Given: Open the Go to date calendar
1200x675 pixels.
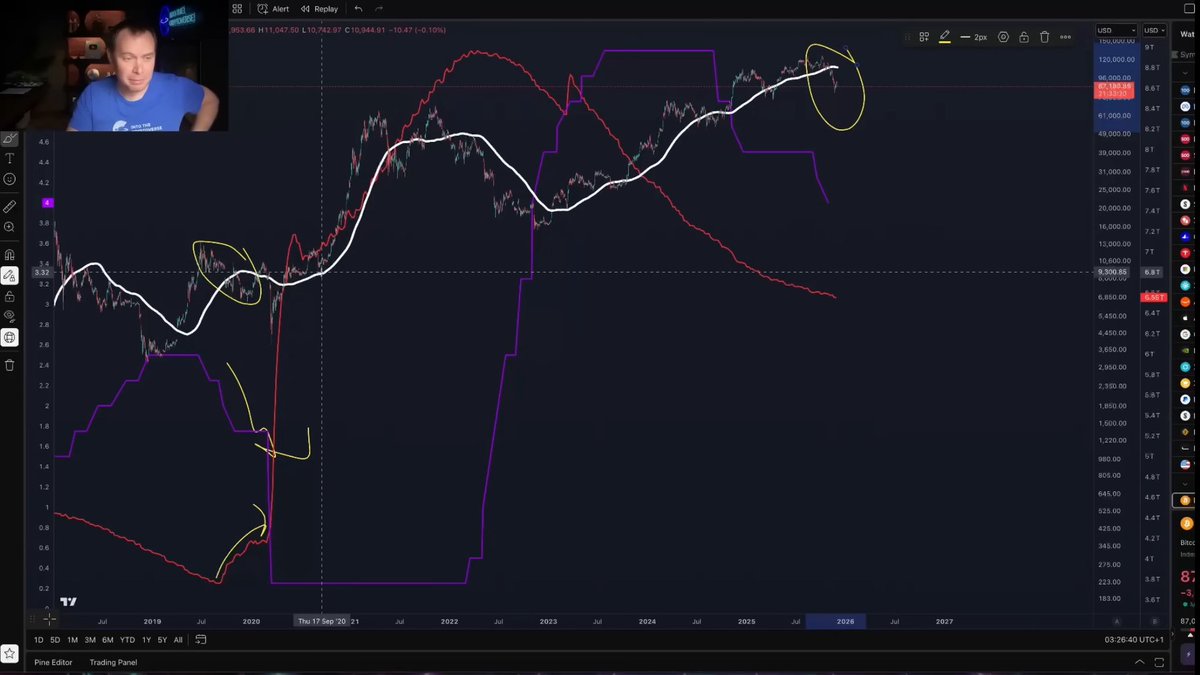Looking at the screenshot, I should [201, 640].
